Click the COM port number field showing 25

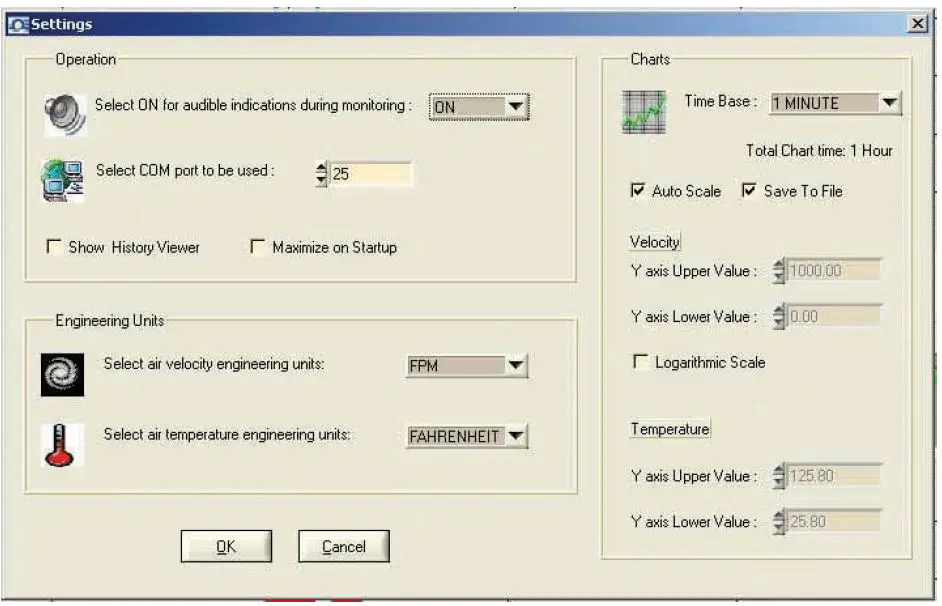coord(371,174)
